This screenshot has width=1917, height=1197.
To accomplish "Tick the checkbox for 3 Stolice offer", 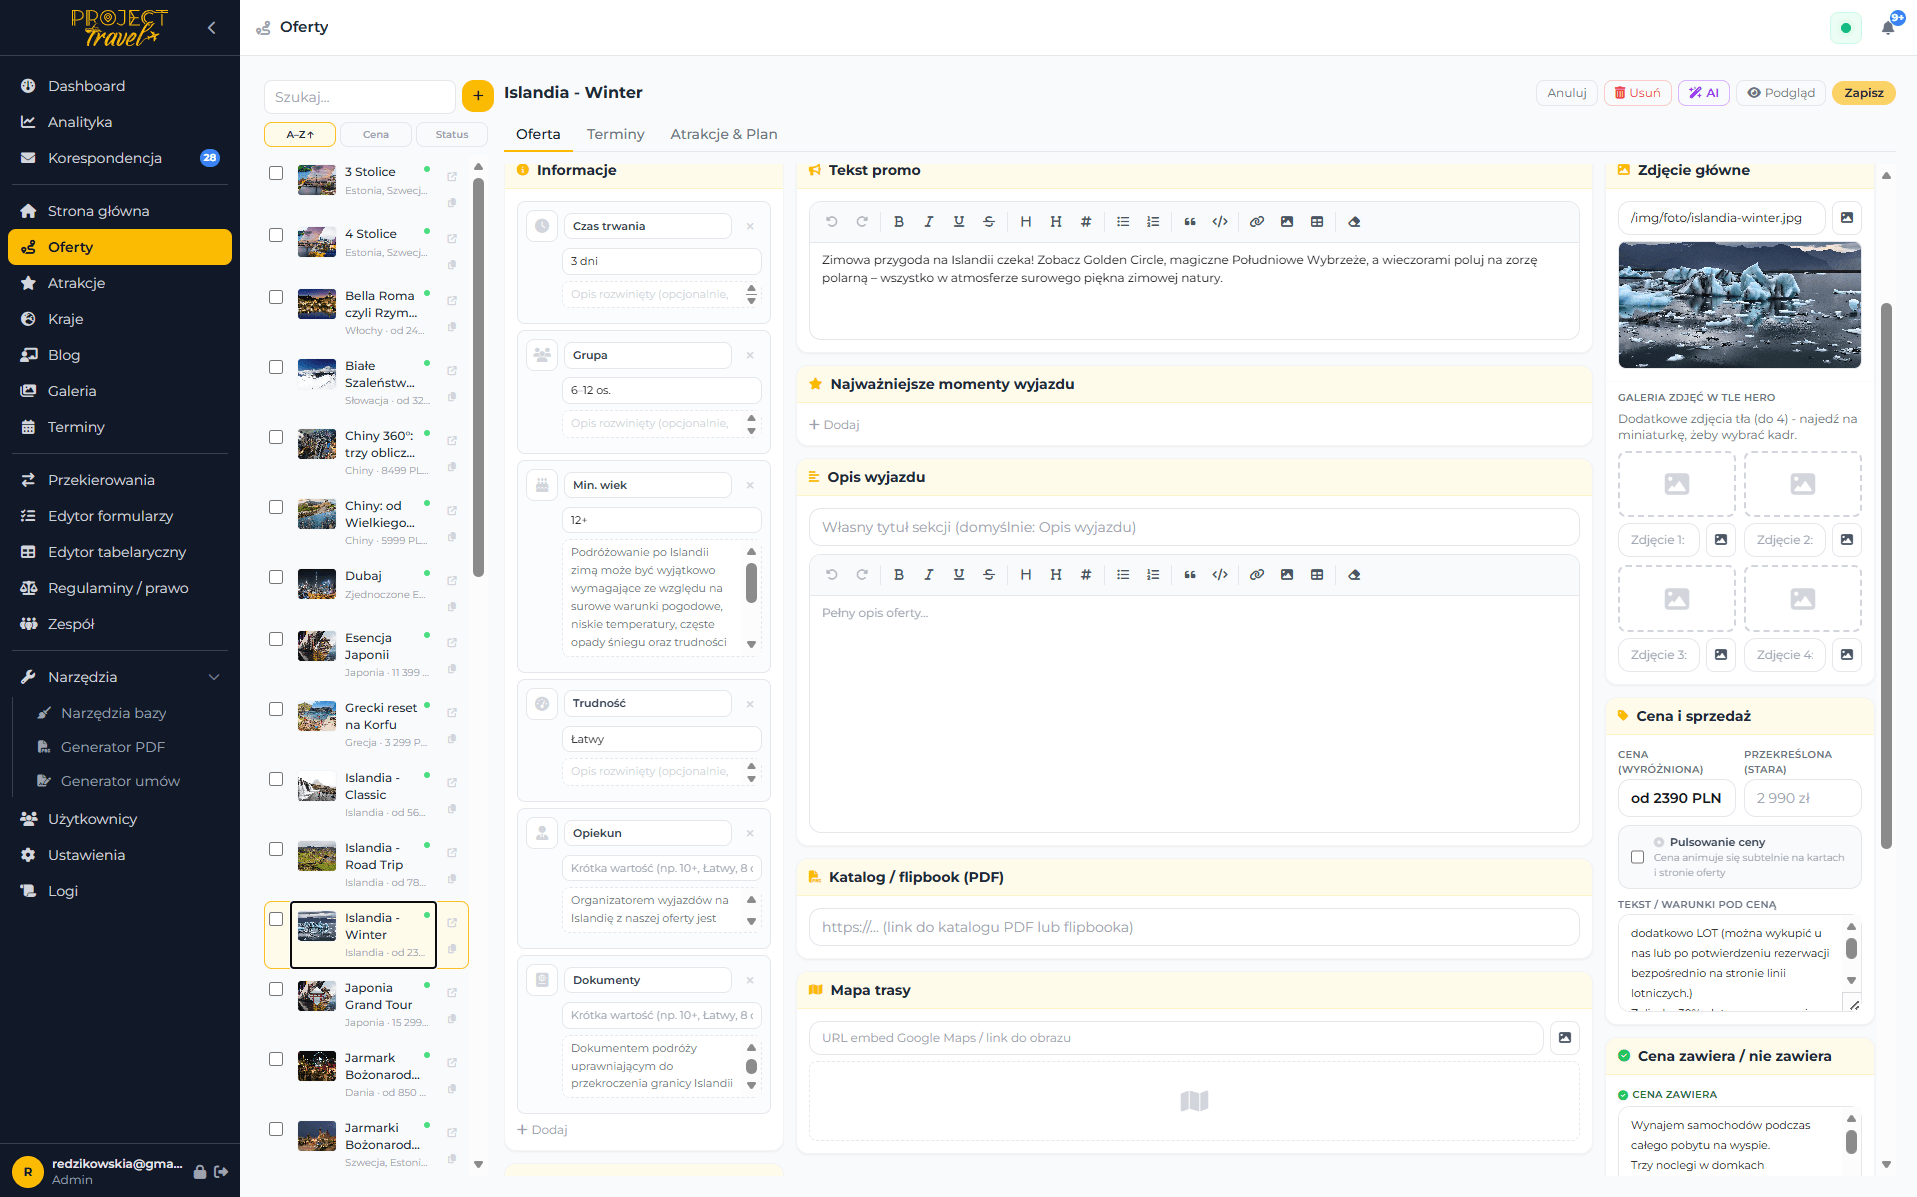I will coord(276,173).
